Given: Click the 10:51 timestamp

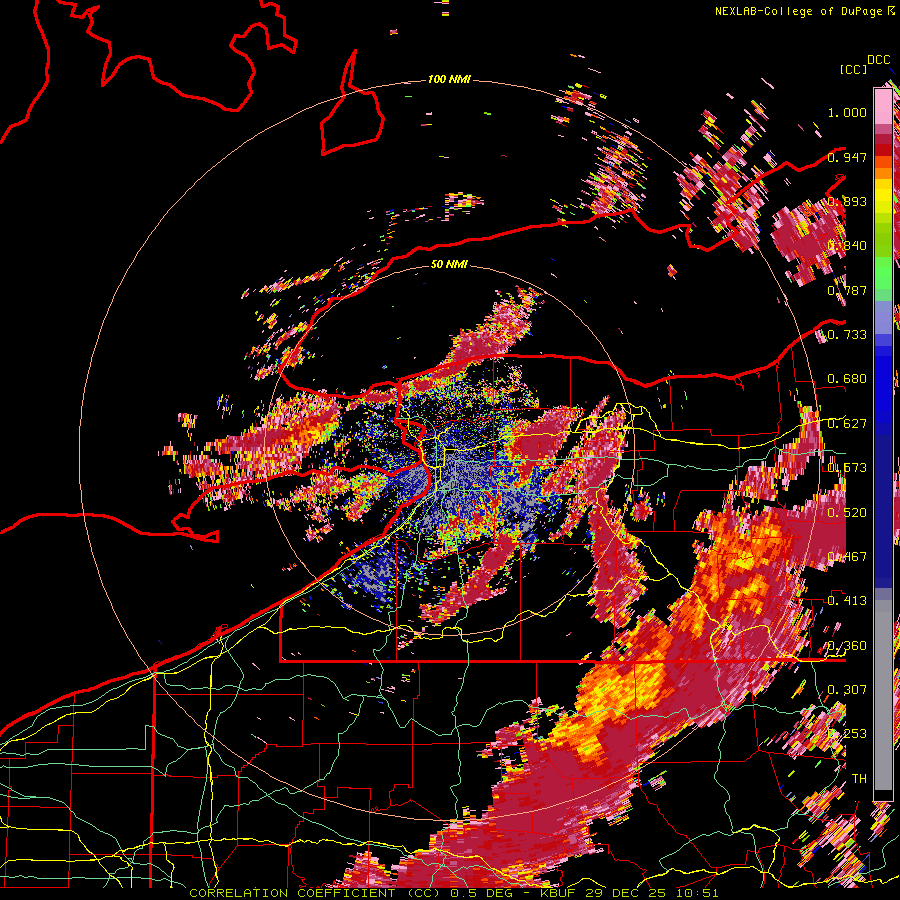Looking at the screenshot, I should click(x=697, y=893).
